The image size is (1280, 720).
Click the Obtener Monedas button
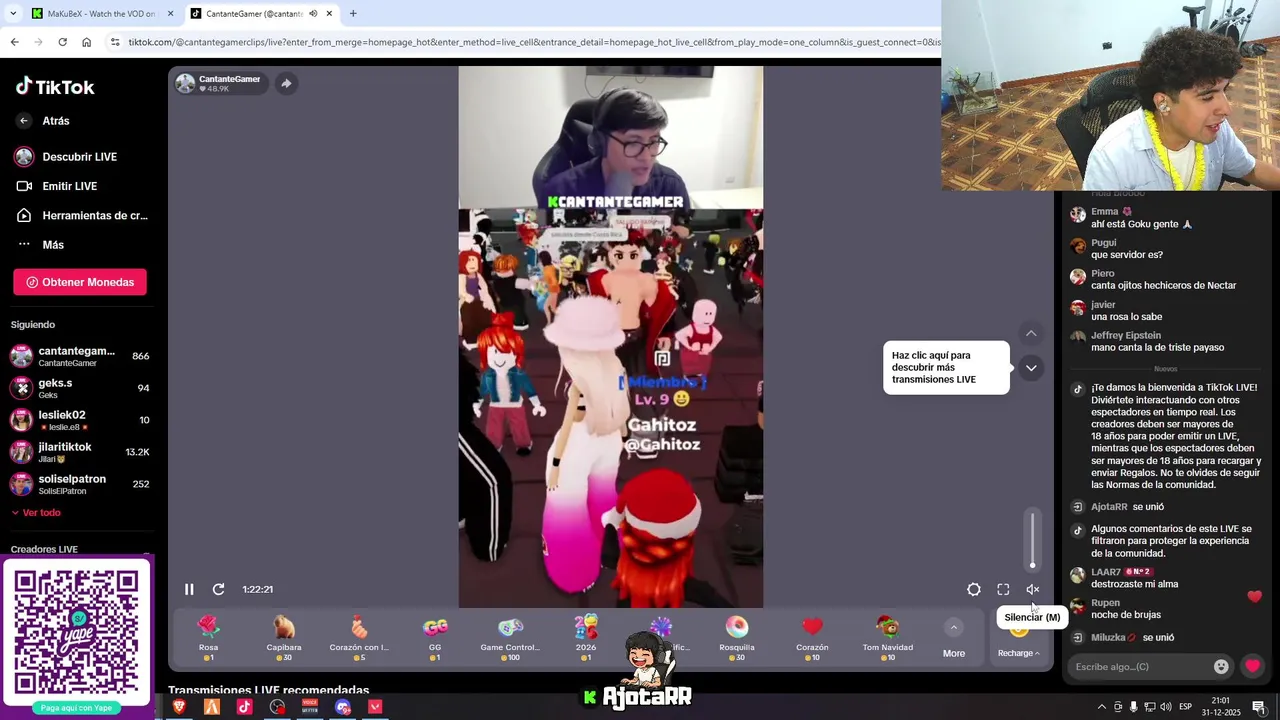pyautogui.click(x=80, y=282)
